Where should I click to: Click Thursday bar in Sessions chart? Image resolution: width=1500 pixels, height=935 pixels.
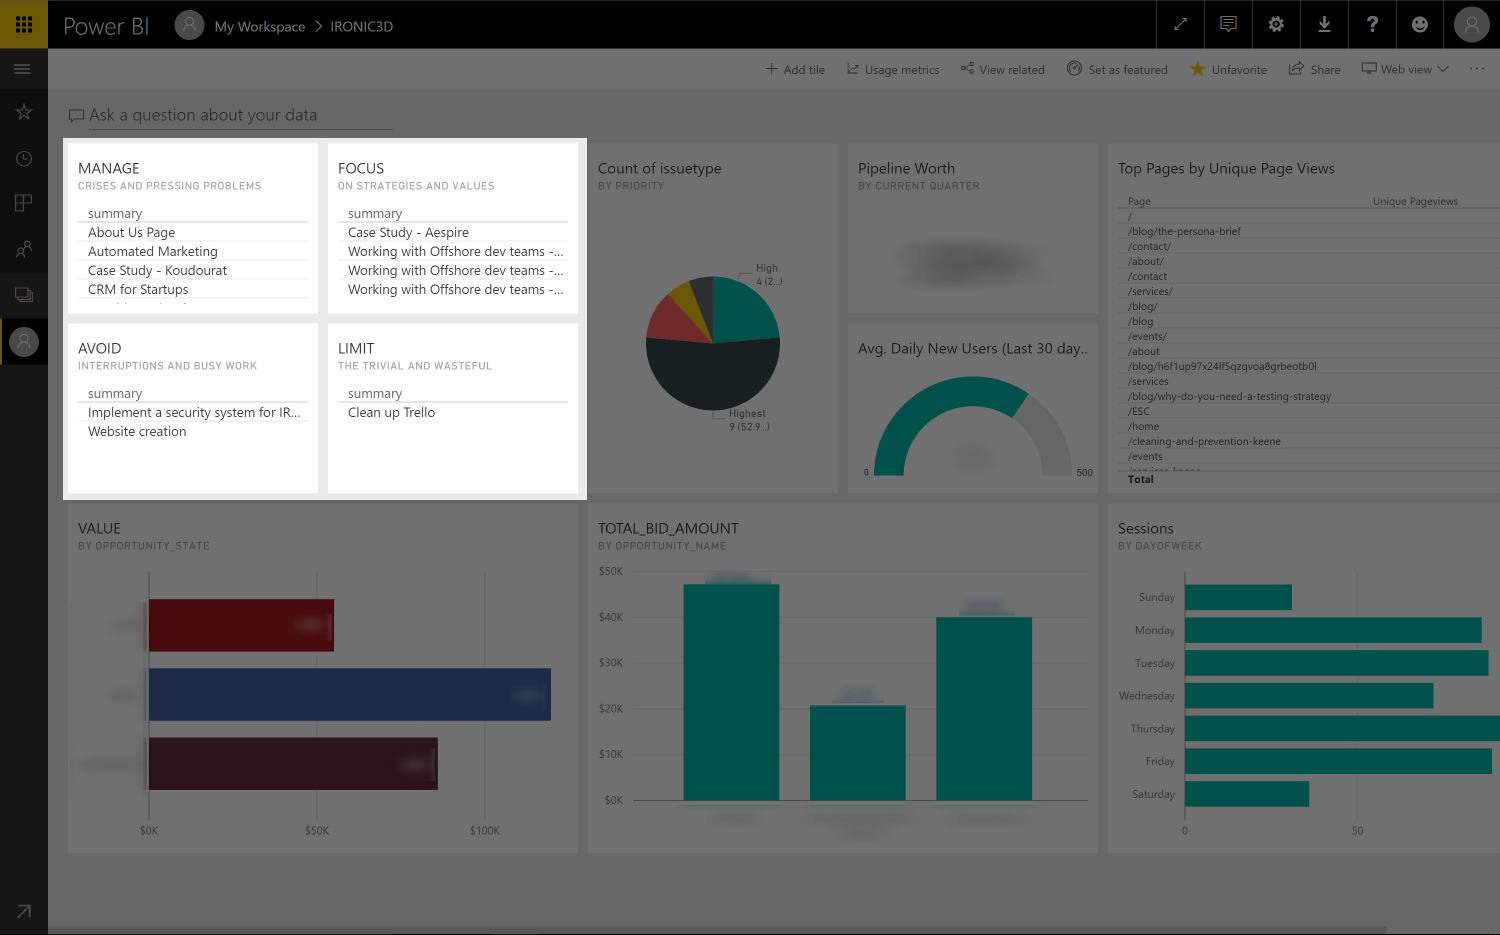(x=1342, y=728)
